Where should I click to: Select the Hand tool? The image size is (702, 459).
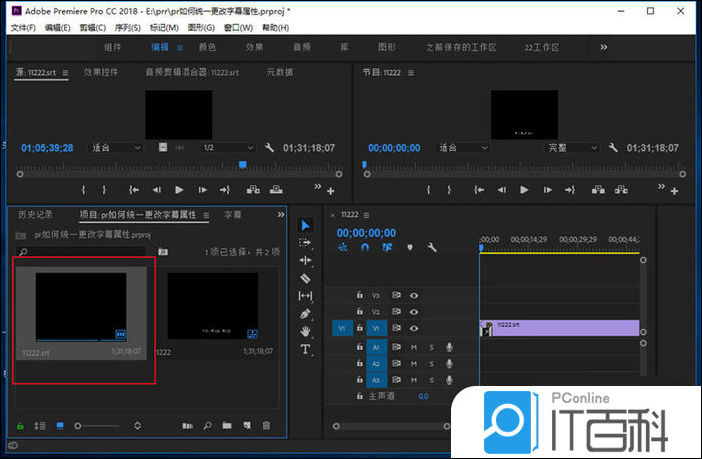click(306, 331)
